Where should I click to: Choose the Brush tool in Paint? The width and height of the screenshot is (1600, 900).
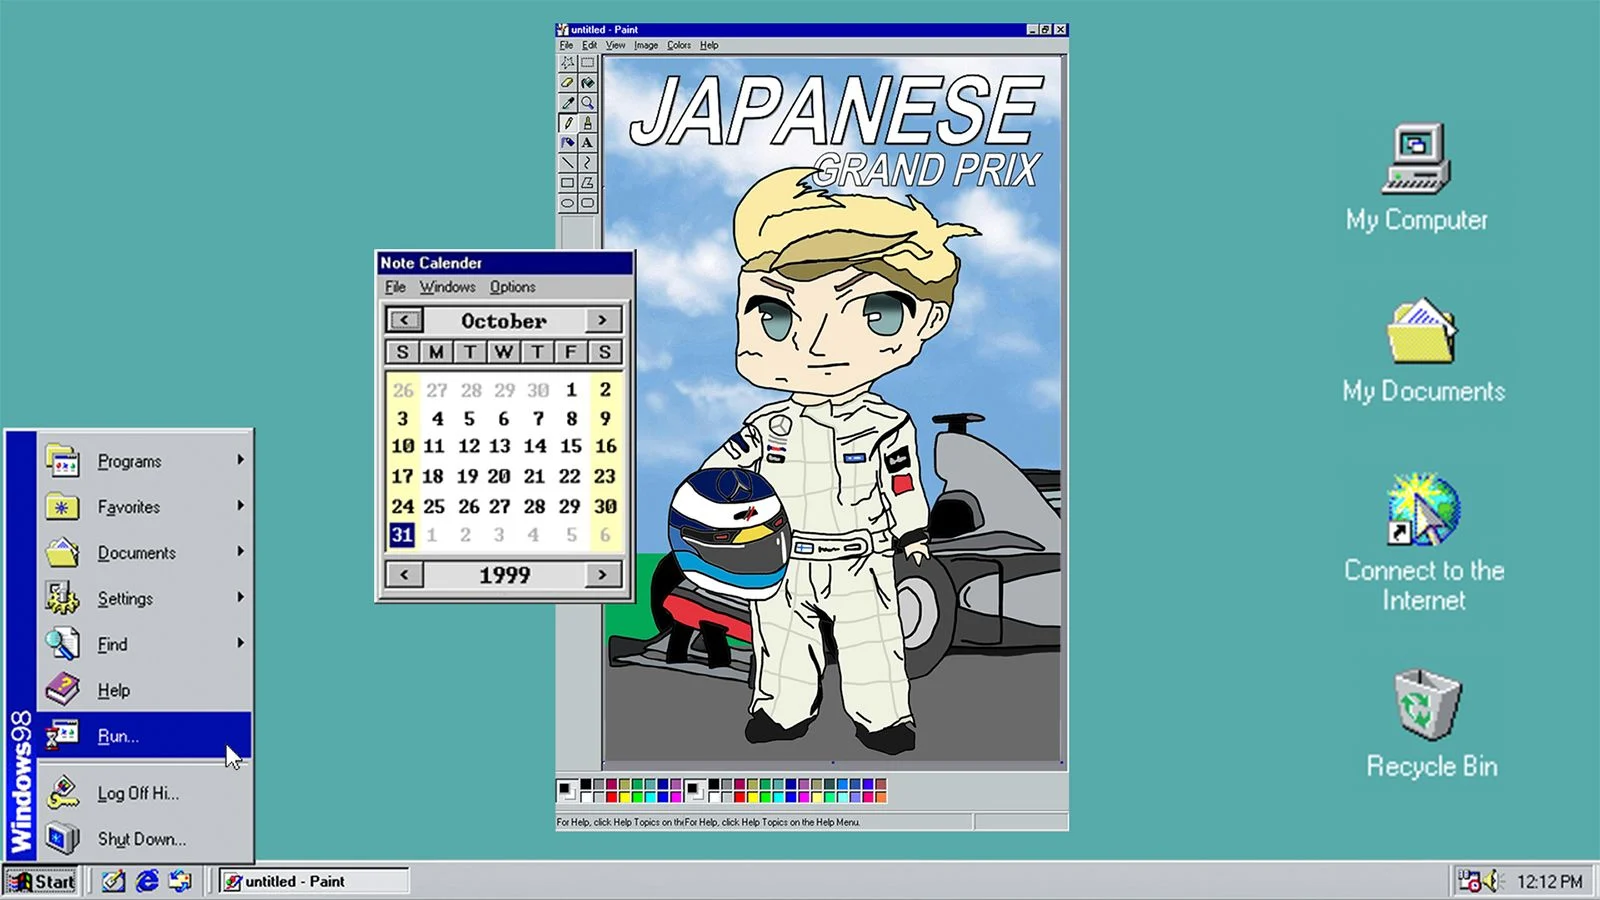point(587,123)
